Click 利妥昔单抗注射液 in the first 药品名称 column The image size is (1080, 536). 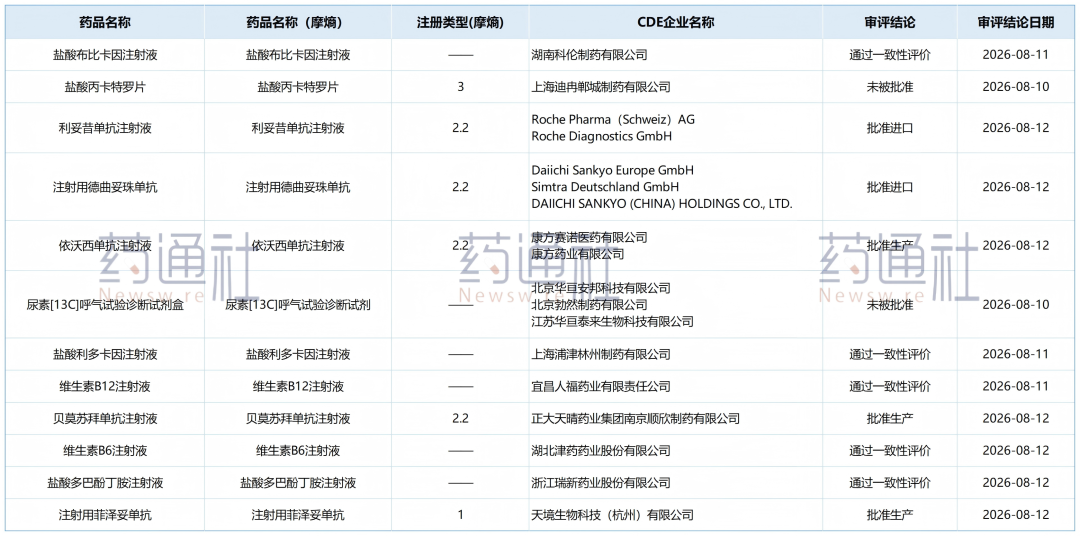click(x=105, y=128)
